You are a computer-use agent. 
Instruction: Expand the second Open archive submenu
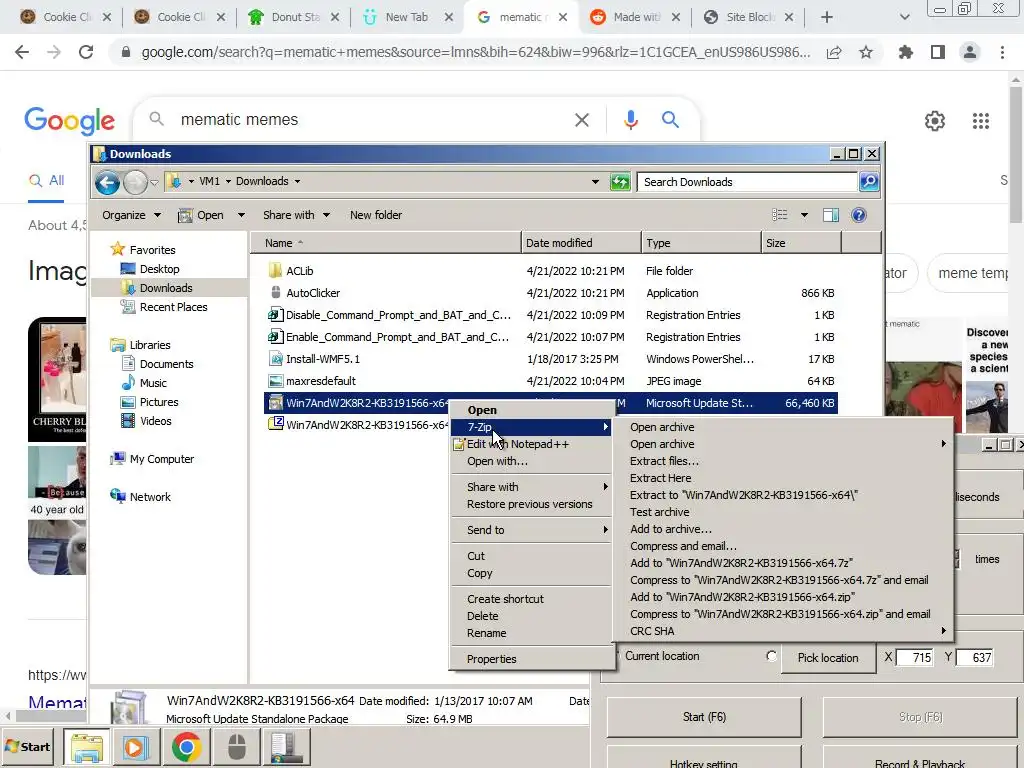784,444
